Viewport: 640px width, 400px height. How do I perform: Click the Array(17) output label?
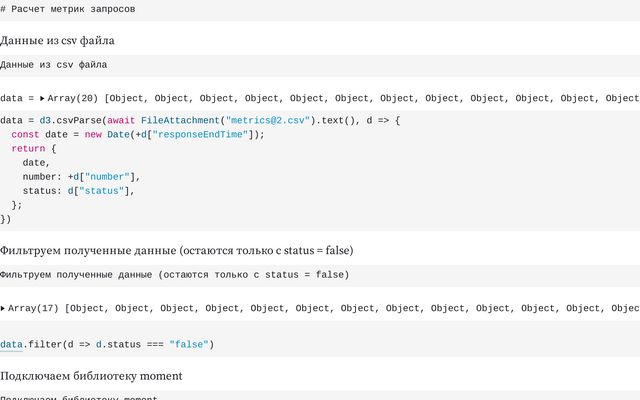tap(34, 309)
